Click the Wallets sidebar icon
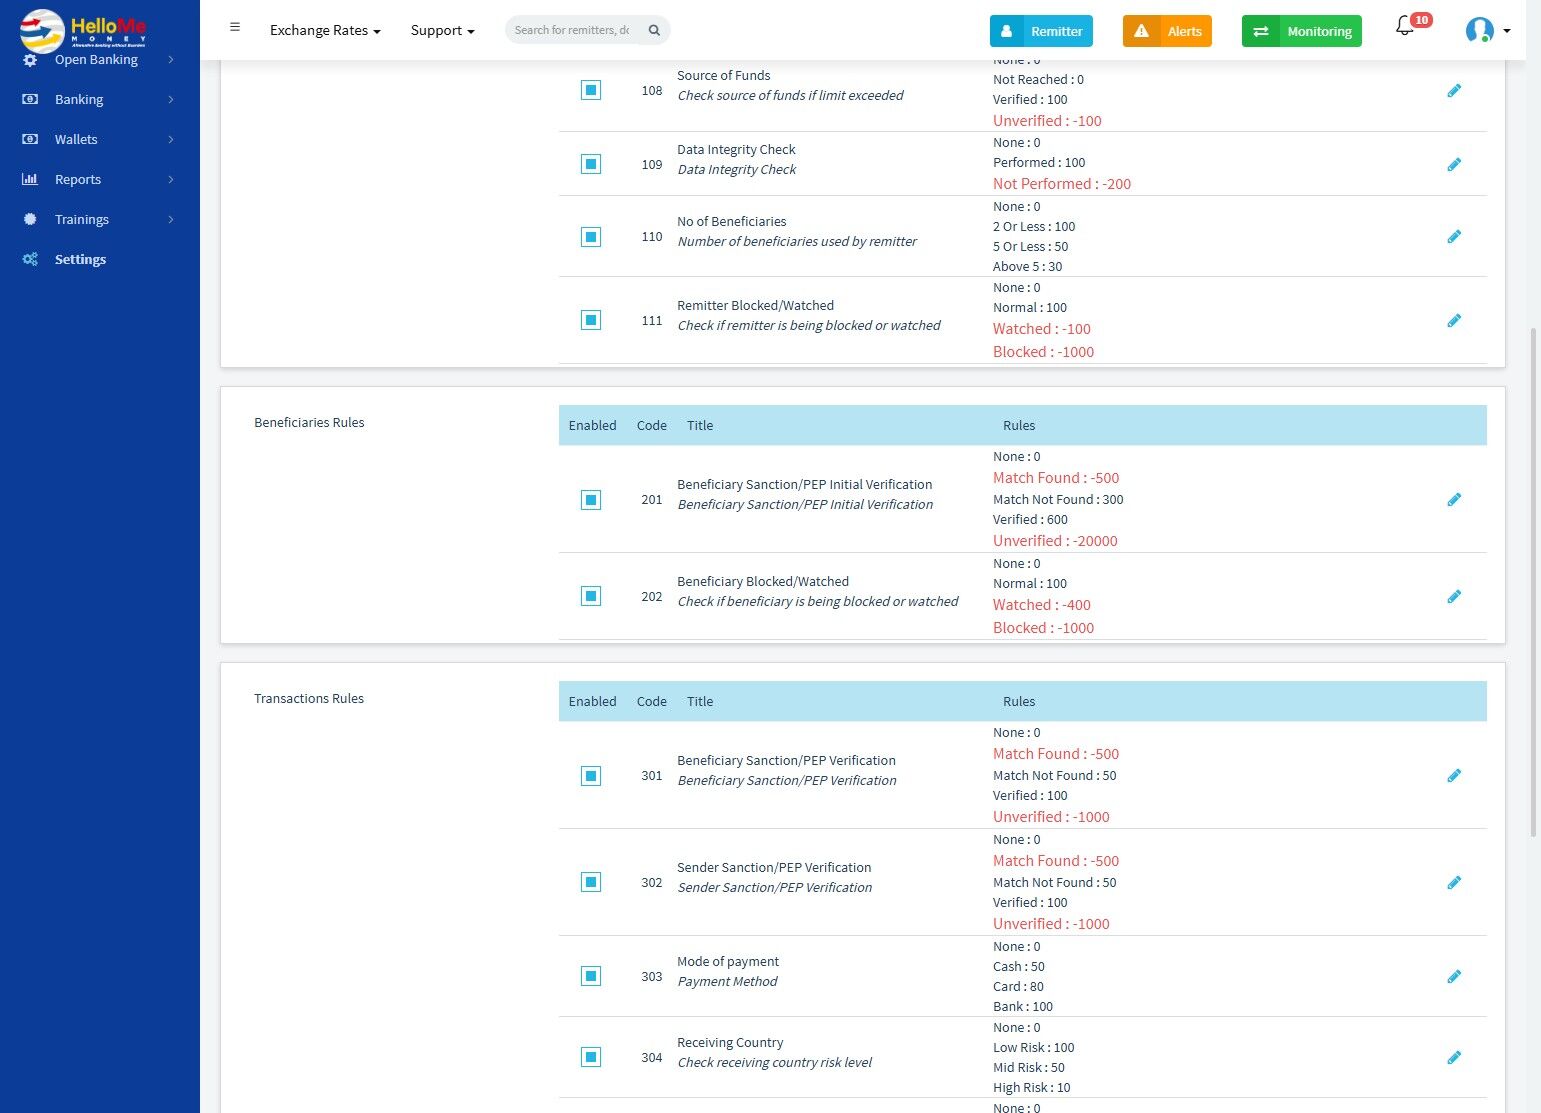The width and height of the screenshot is (1541, 1113). click(30, 139)
